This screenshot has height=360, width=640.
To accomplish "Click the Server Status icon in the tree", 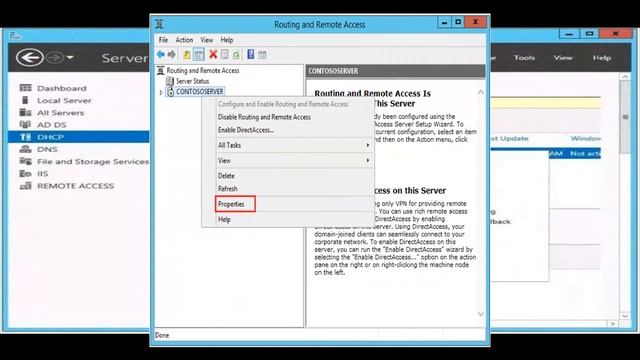I will click(170, 81).
